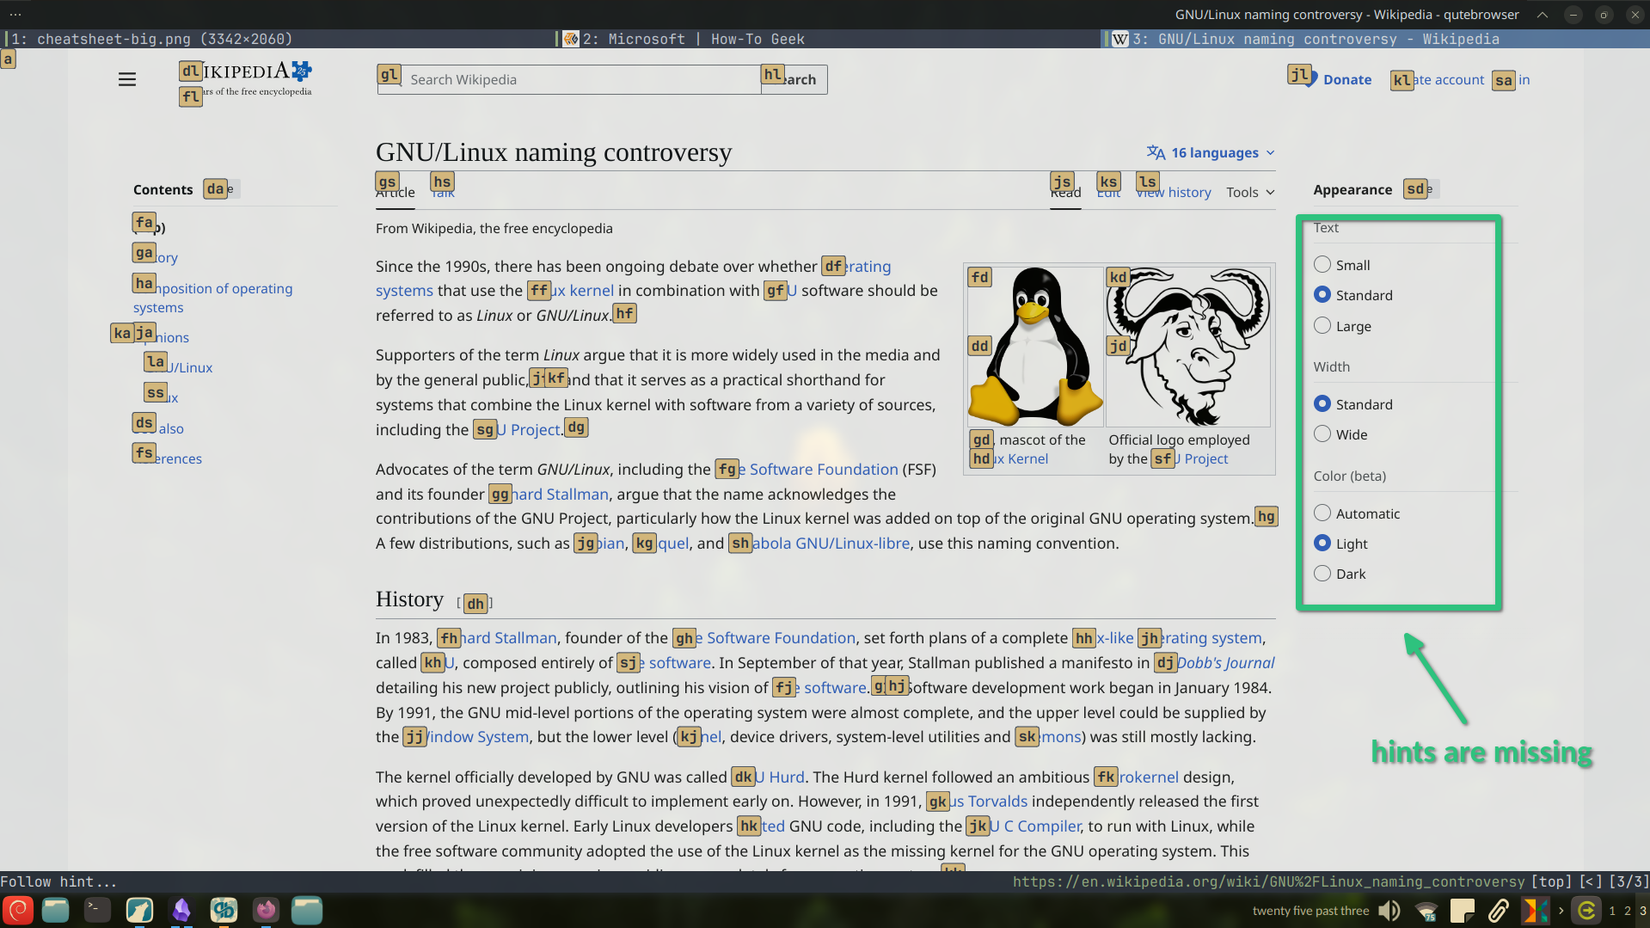Click the Debian menu icon
1650x928 pixels.
click(x=17, y=910)
